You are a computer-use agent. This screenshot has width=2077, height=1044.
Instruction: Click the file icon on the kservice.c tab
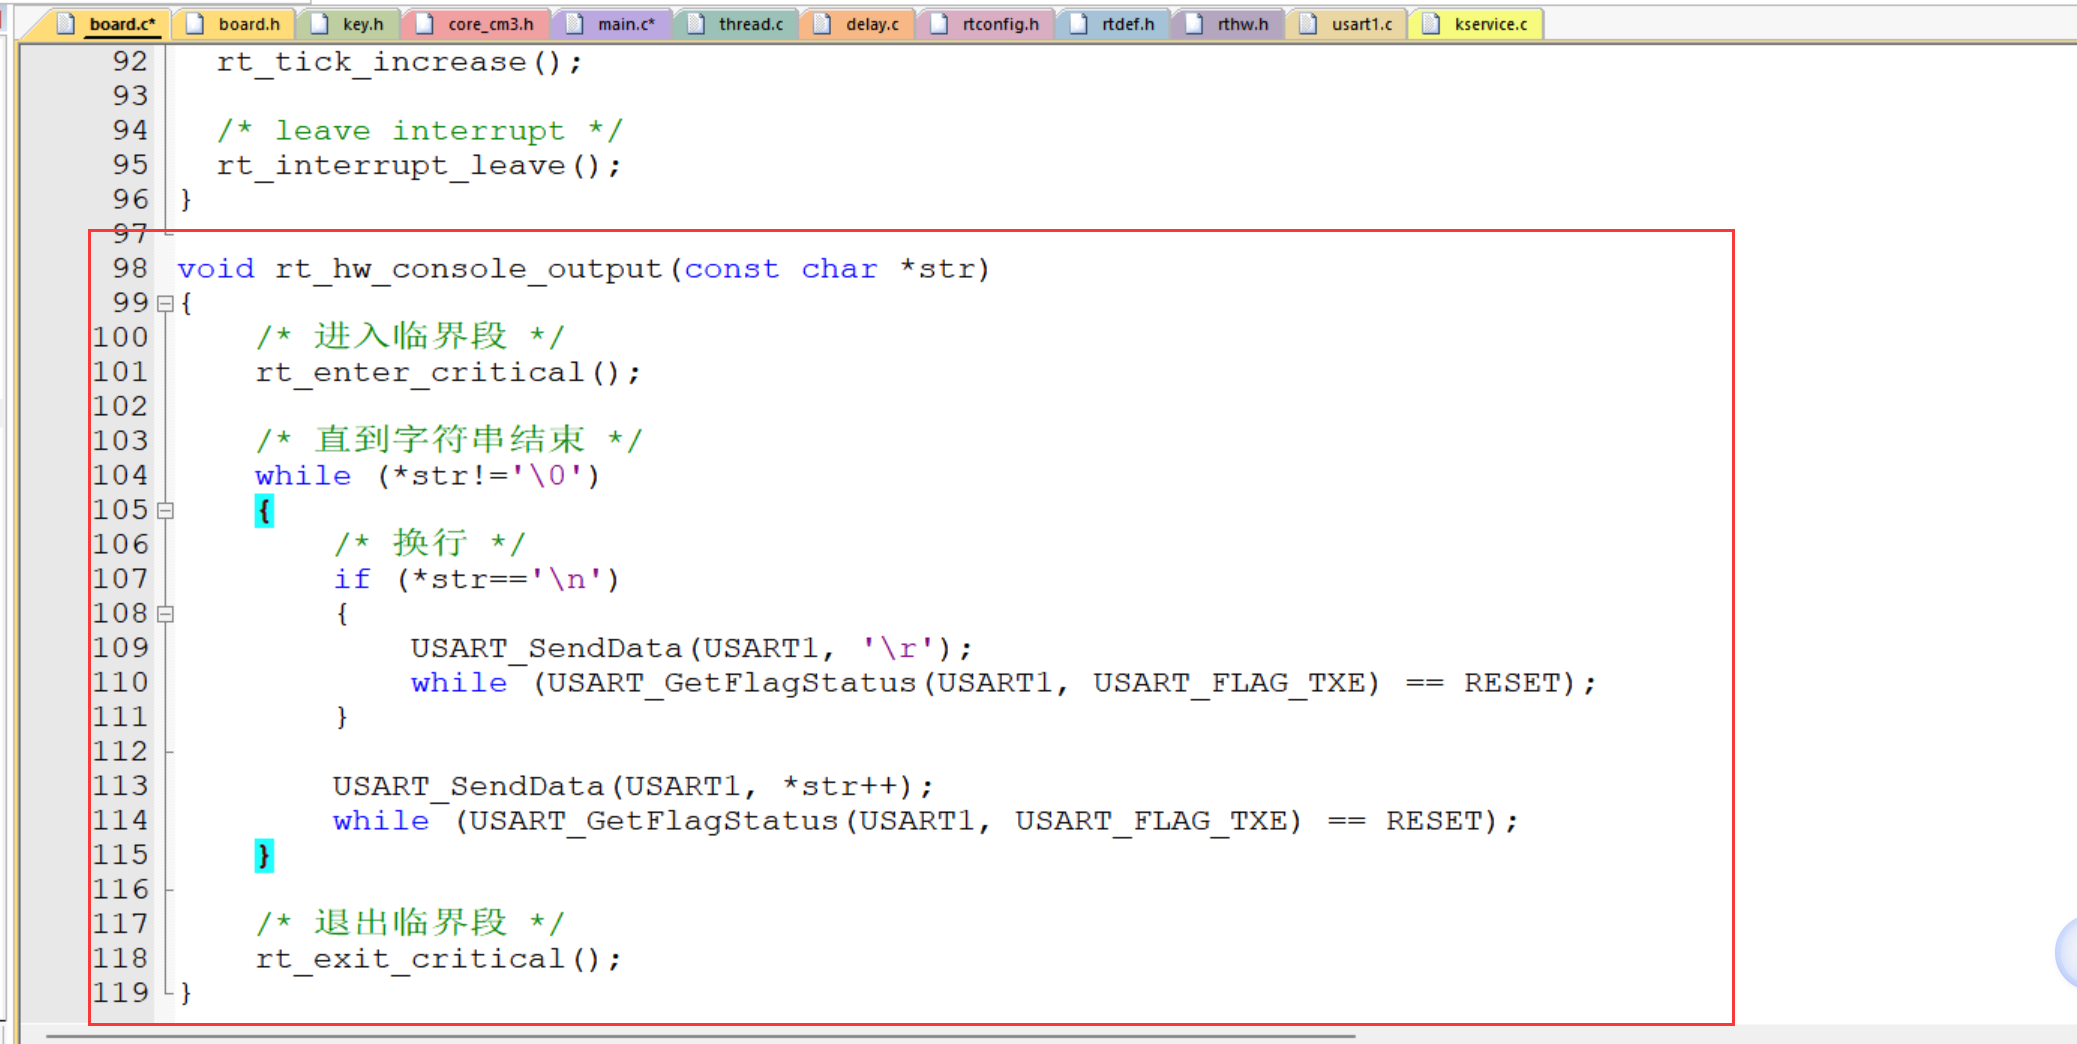pyautogui.click(x=1431, y=24)
